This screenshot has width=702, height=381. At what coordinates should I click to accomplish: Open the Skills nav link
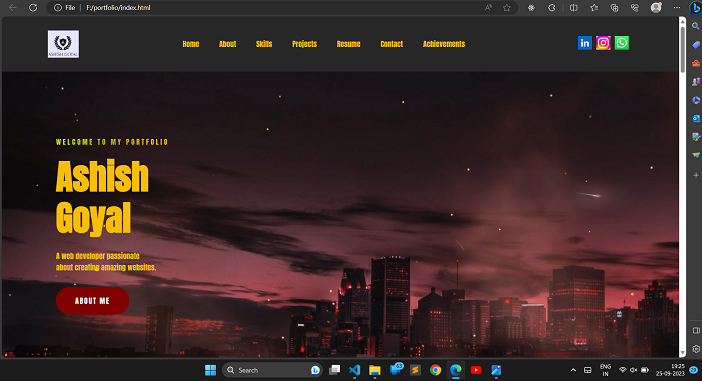(x=264, y=44)
